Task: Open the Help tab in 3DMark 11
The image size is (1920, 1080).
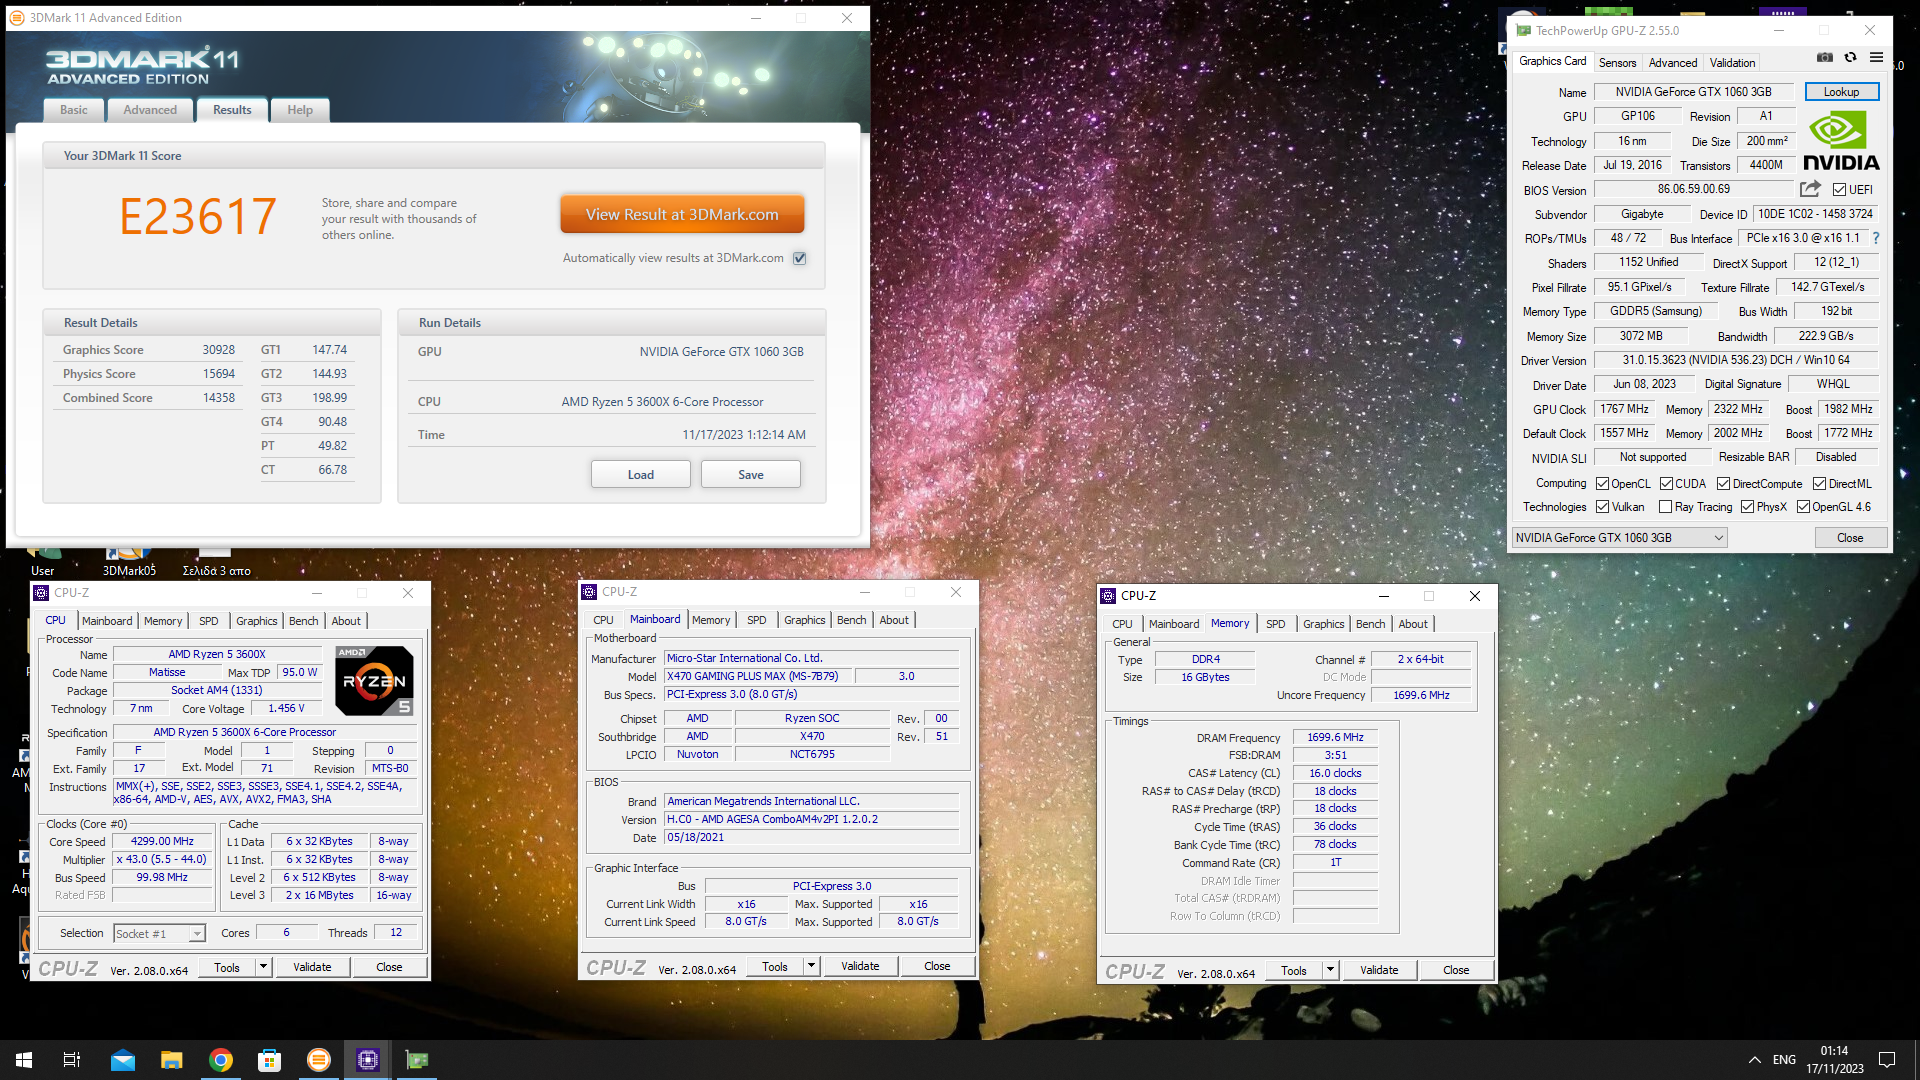Action: point(300,110)
